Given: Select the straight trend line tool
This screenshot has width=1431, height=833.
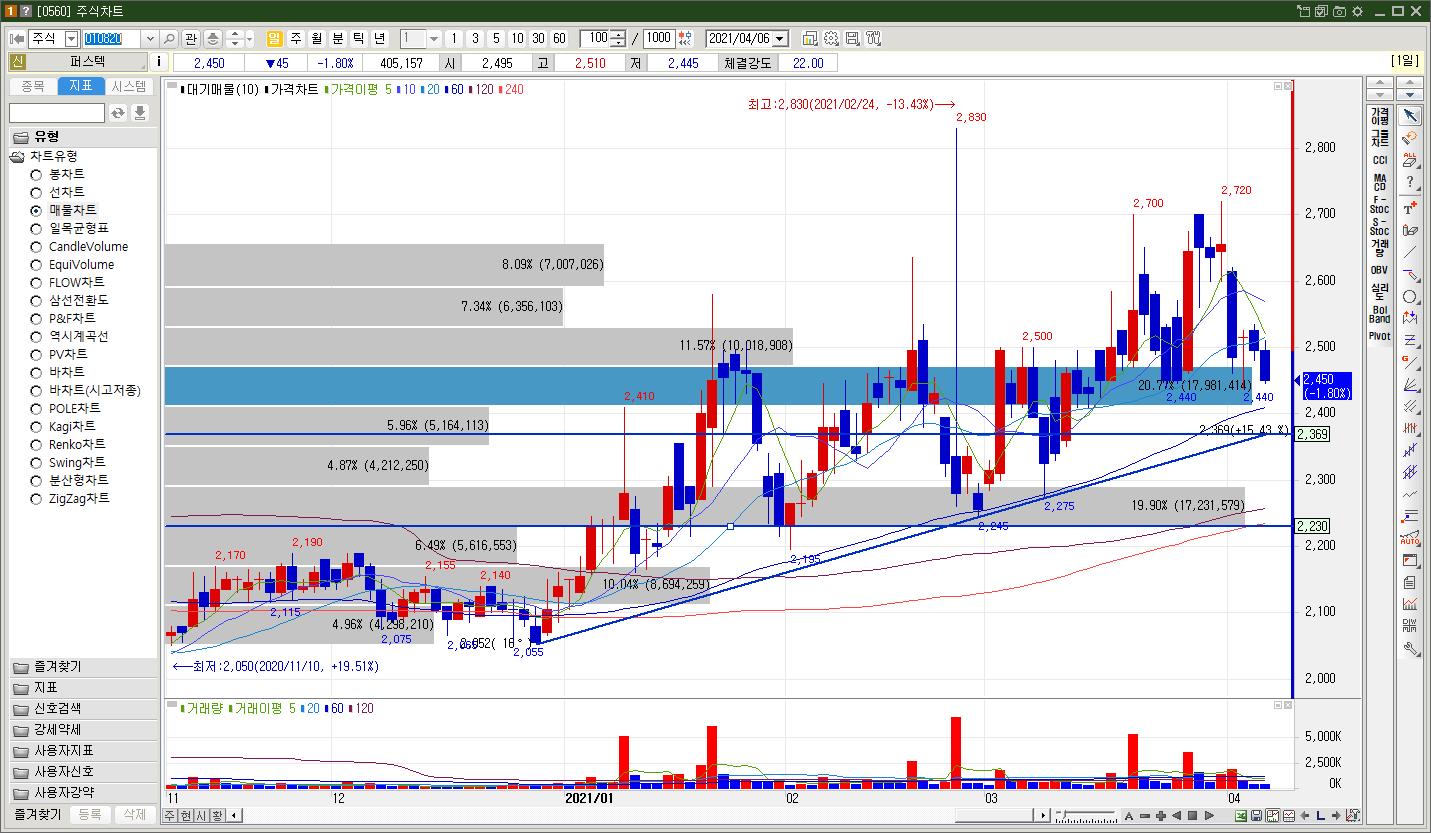Looking at the screenshot, I should (x=1410, y=253).
